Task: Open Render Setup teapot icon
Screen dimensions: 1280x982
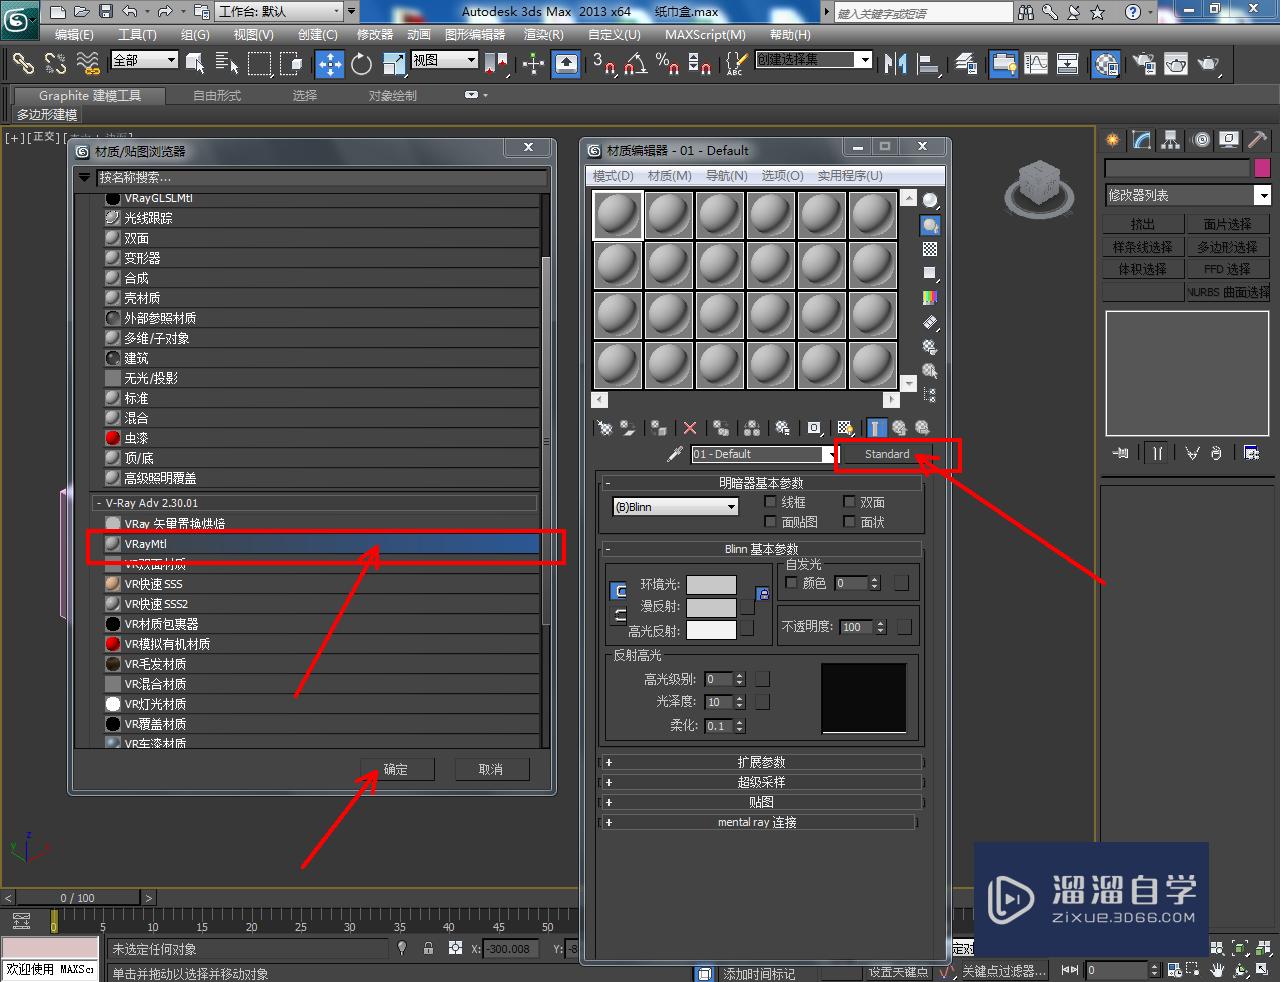Action: [1144, 64]
